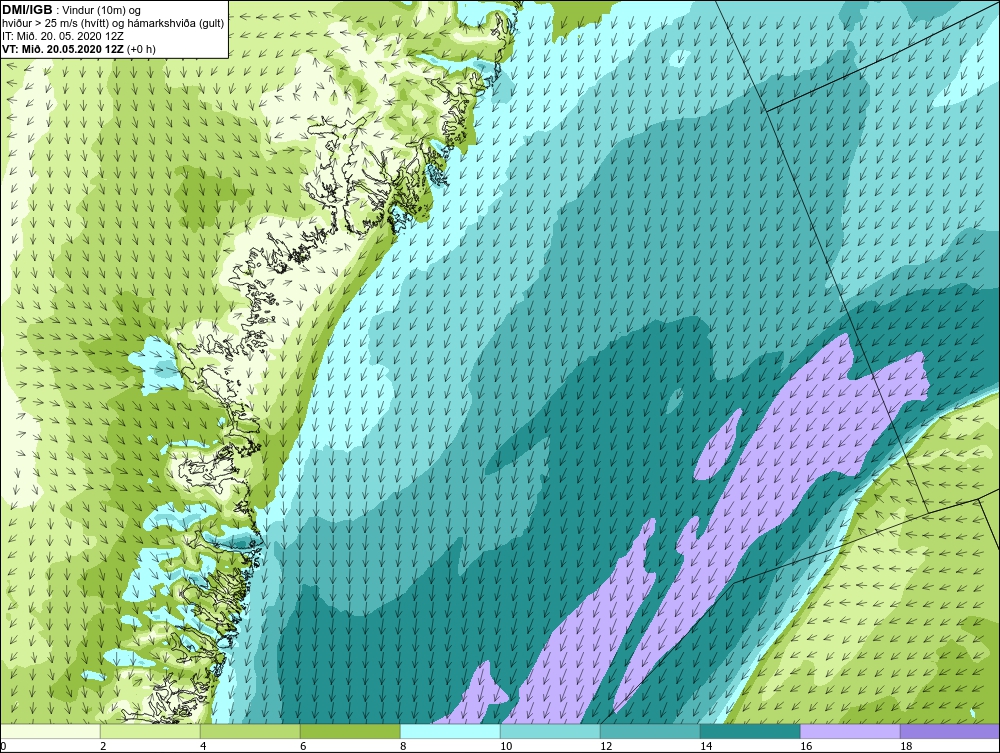The width and height of the screenshot is (1000, 753).
Task: Click the 'IT: Mið. 20. 05. 2020 12Z' line
Action: [62, 36]
